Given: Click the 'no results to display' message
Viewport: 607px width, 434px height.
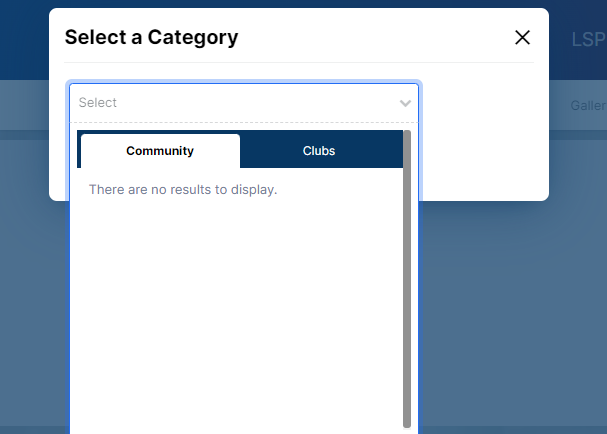Looking at the screenshot, I should 183,189.
